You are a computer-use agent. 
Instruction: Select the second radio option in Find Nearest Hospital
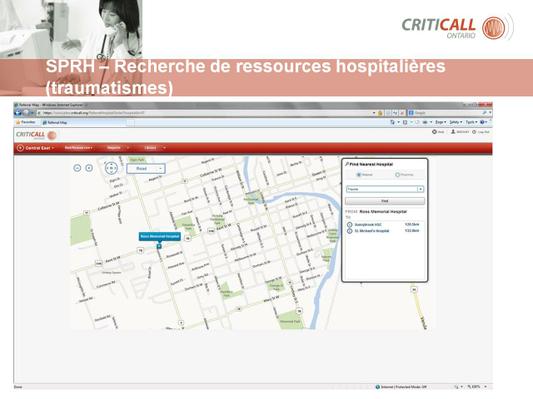[397, 175]
